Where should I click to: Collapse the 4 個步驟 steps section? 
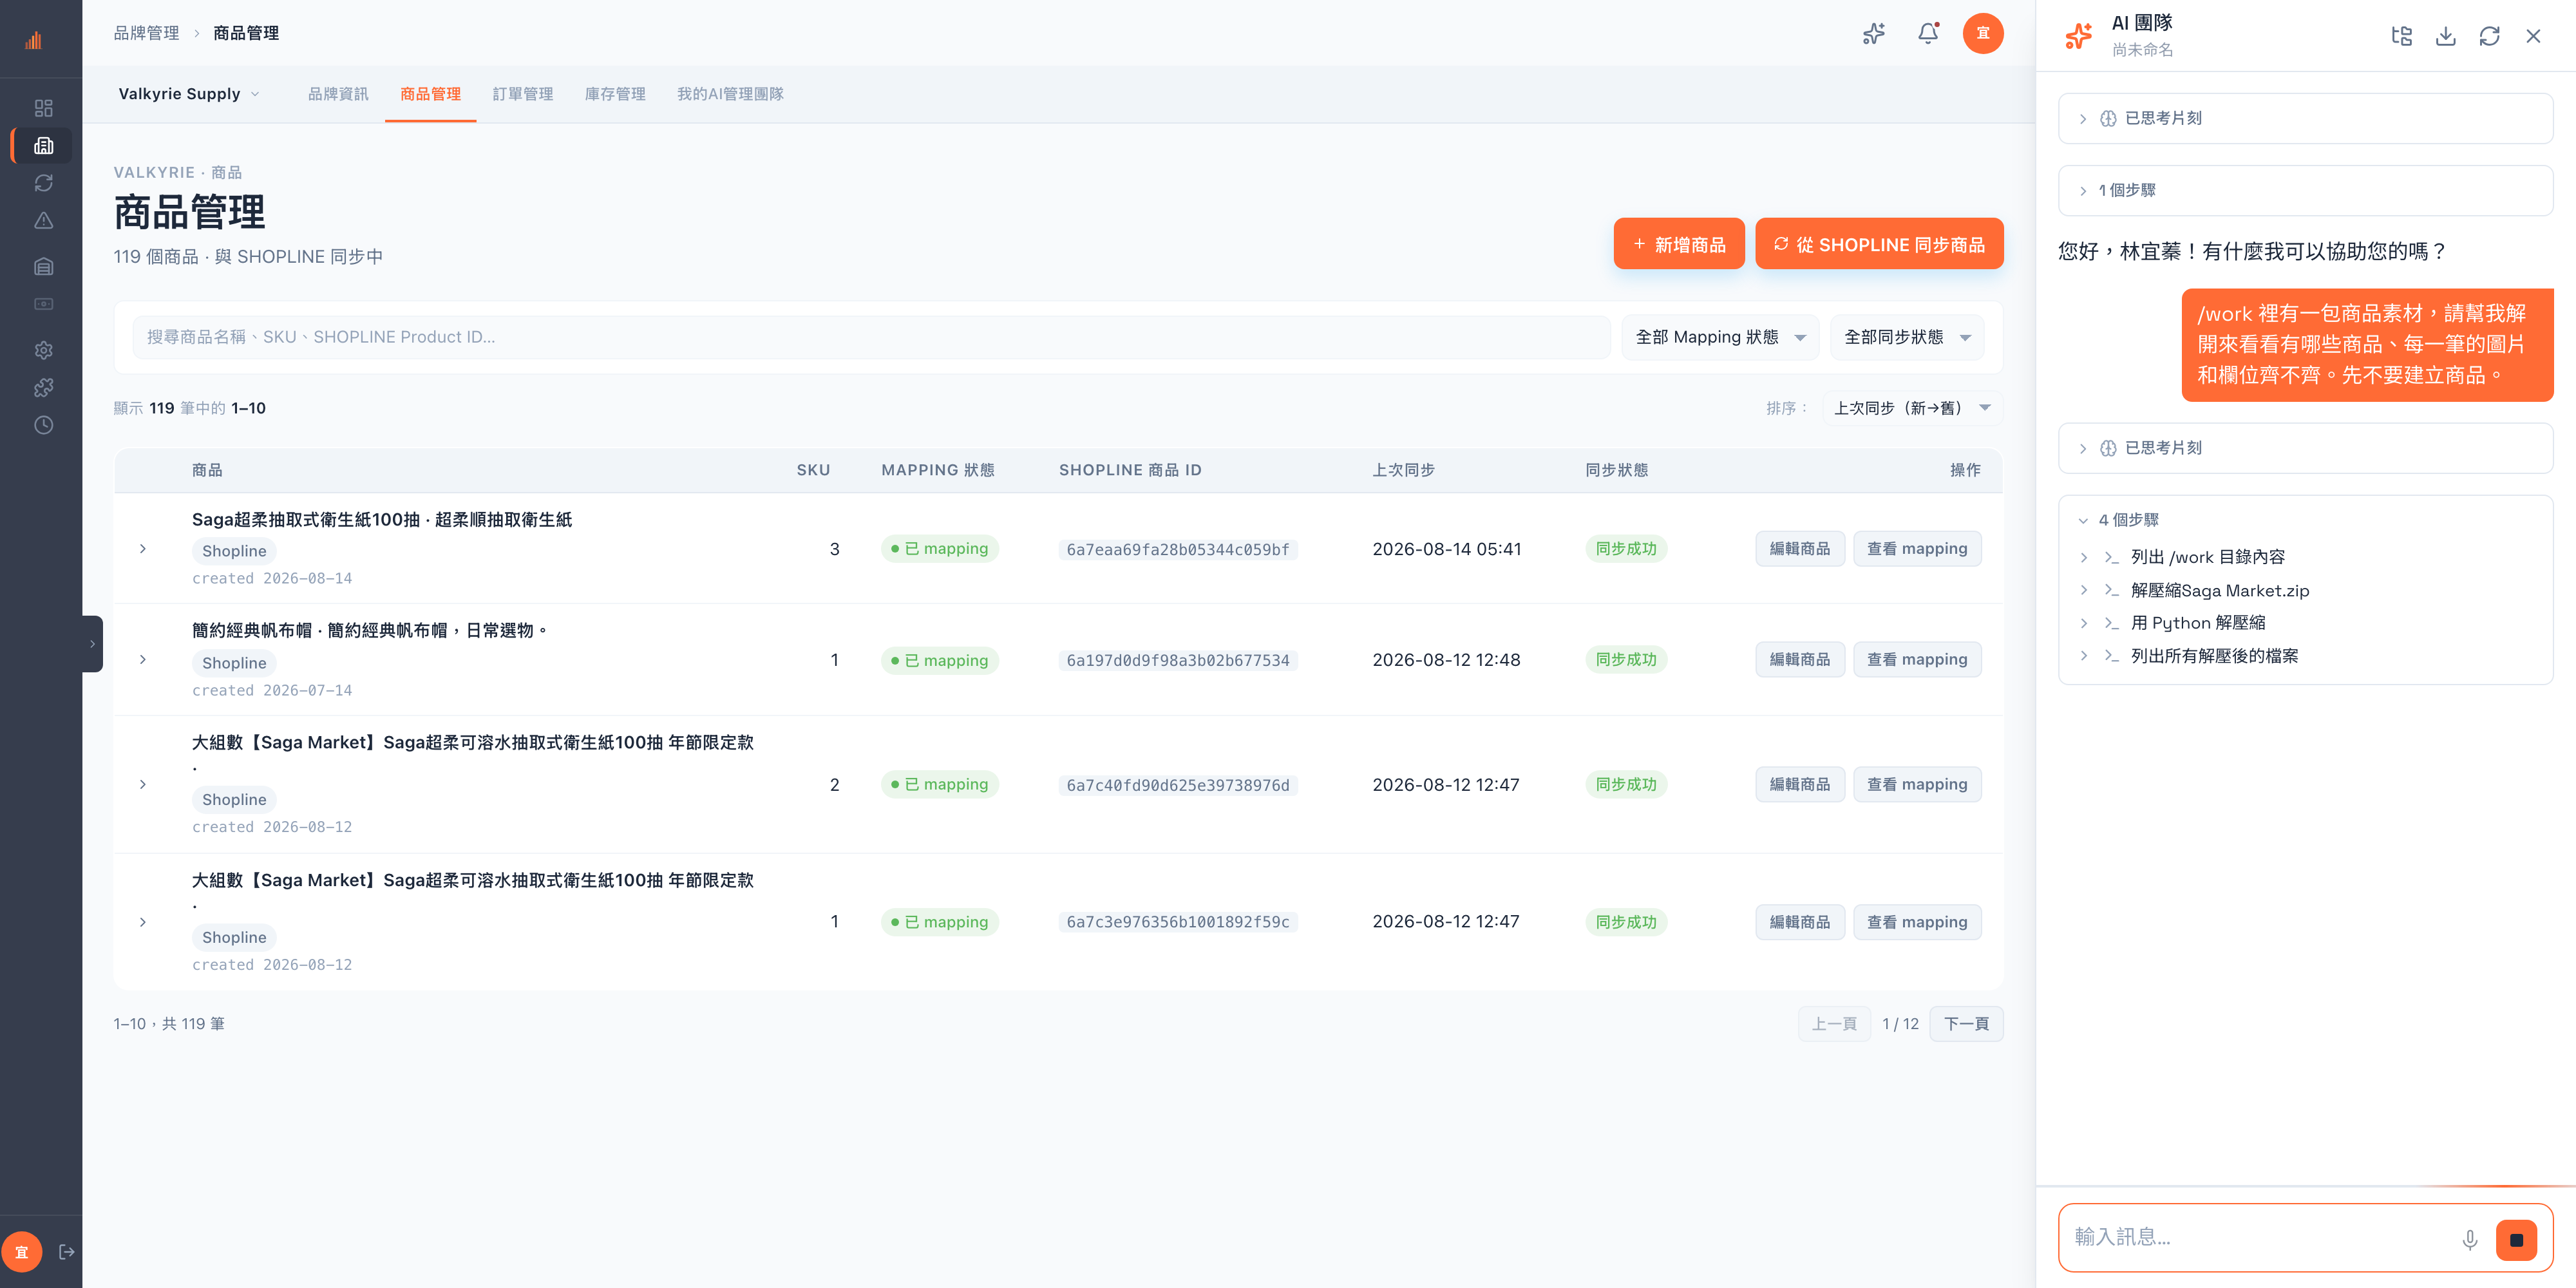[x=2118, y=519]
